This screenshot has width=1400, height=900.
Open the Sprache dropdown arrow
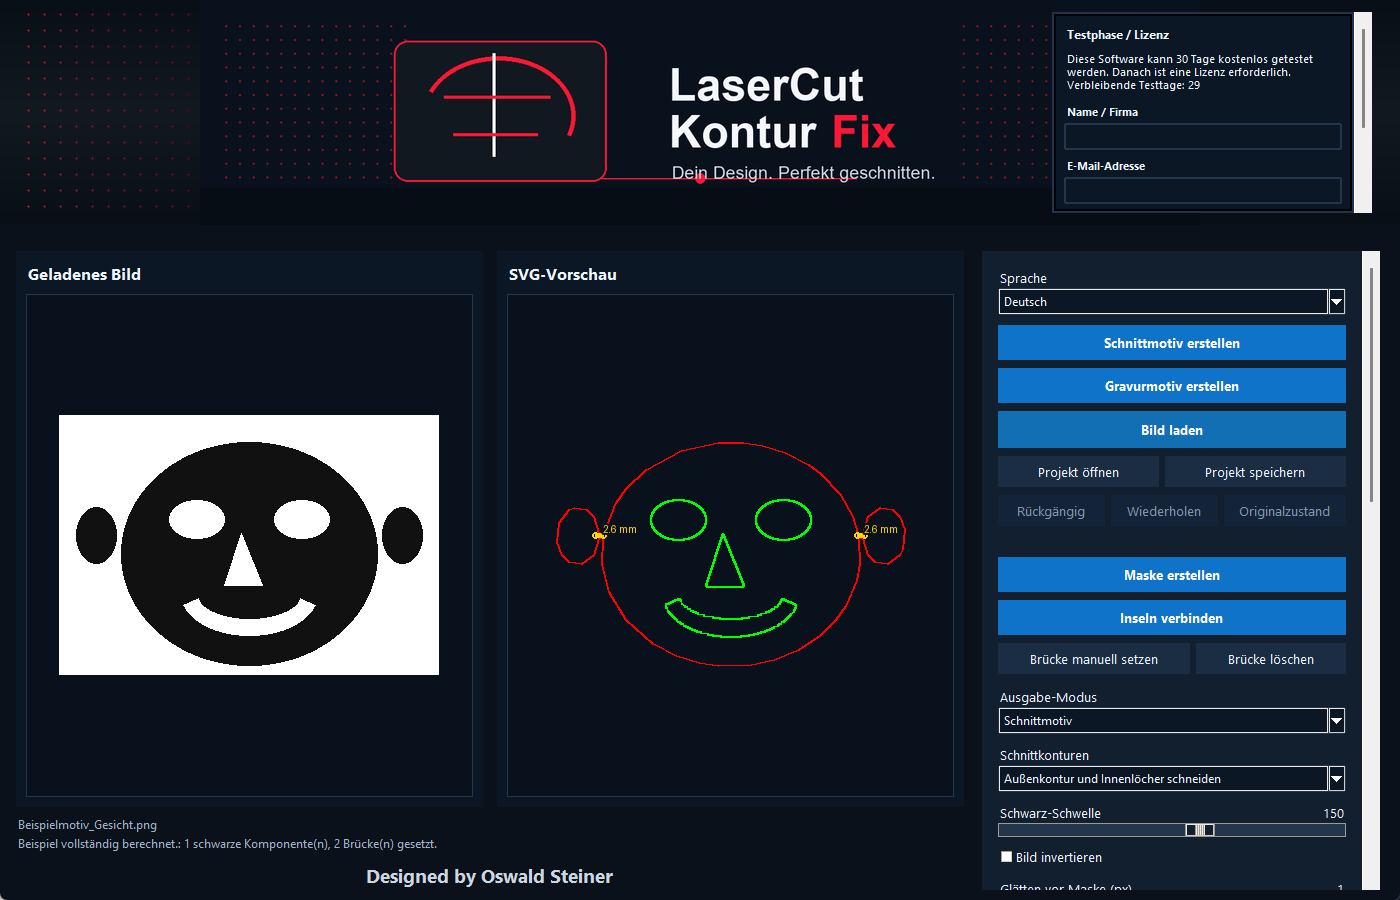click(1337, 302)
